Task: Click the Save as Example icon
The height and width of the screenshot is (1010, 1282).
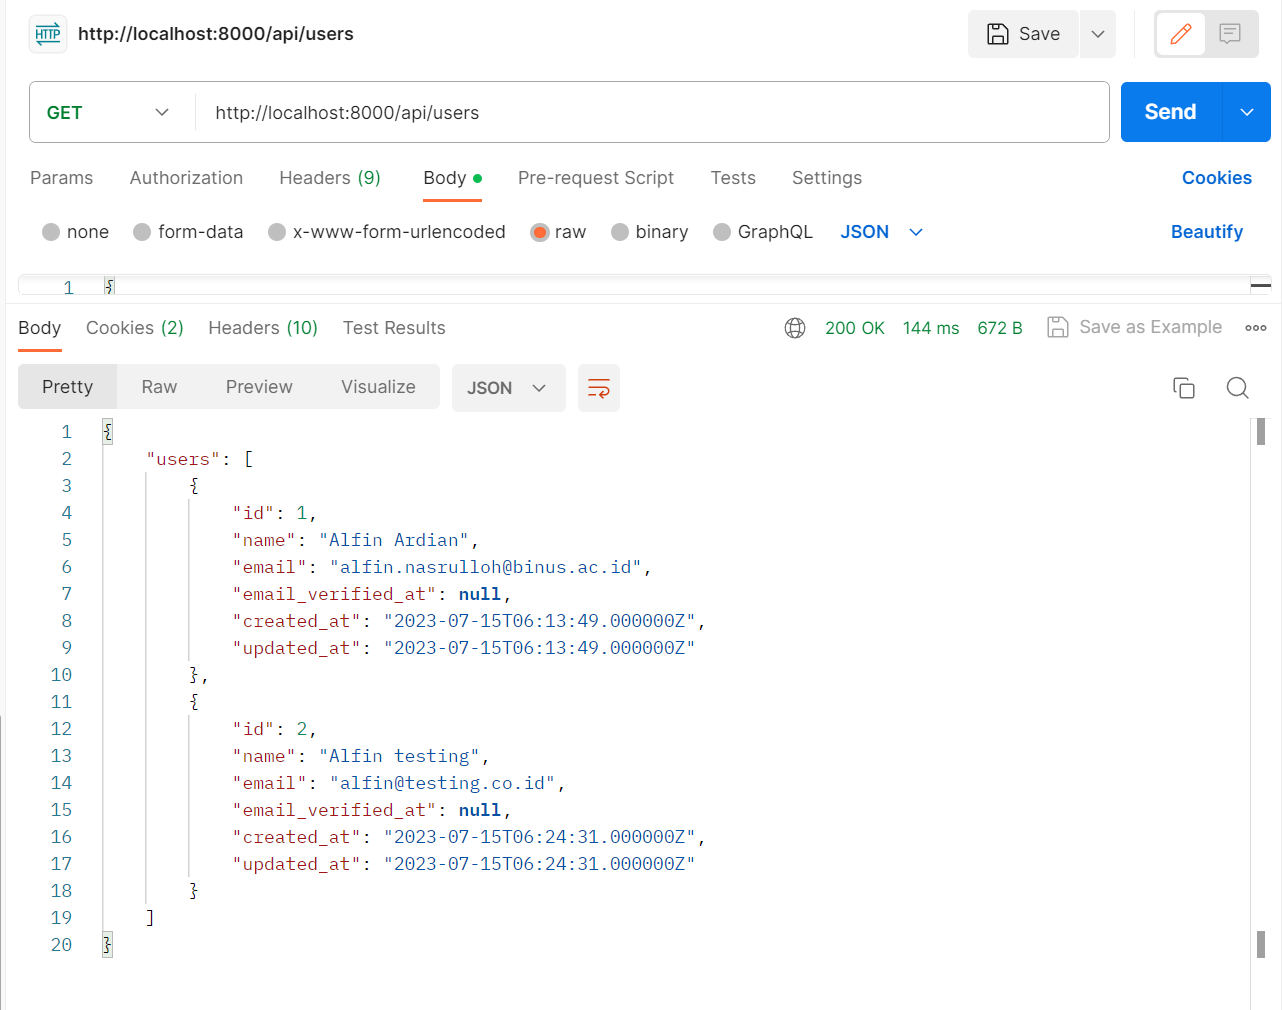Action: pos(1057,327)
